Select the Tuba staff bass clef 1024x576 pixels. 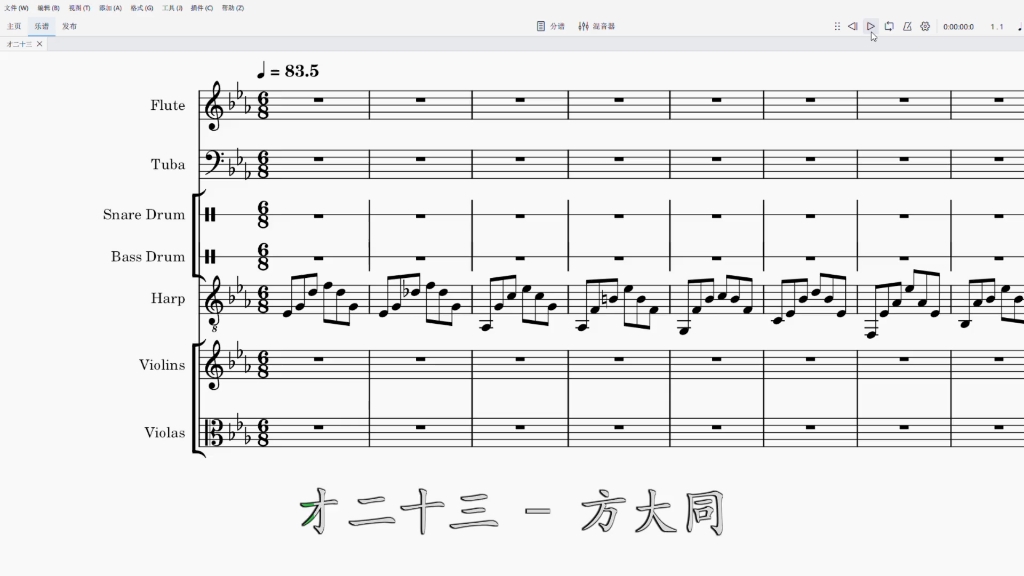click(x=213, y=161)
